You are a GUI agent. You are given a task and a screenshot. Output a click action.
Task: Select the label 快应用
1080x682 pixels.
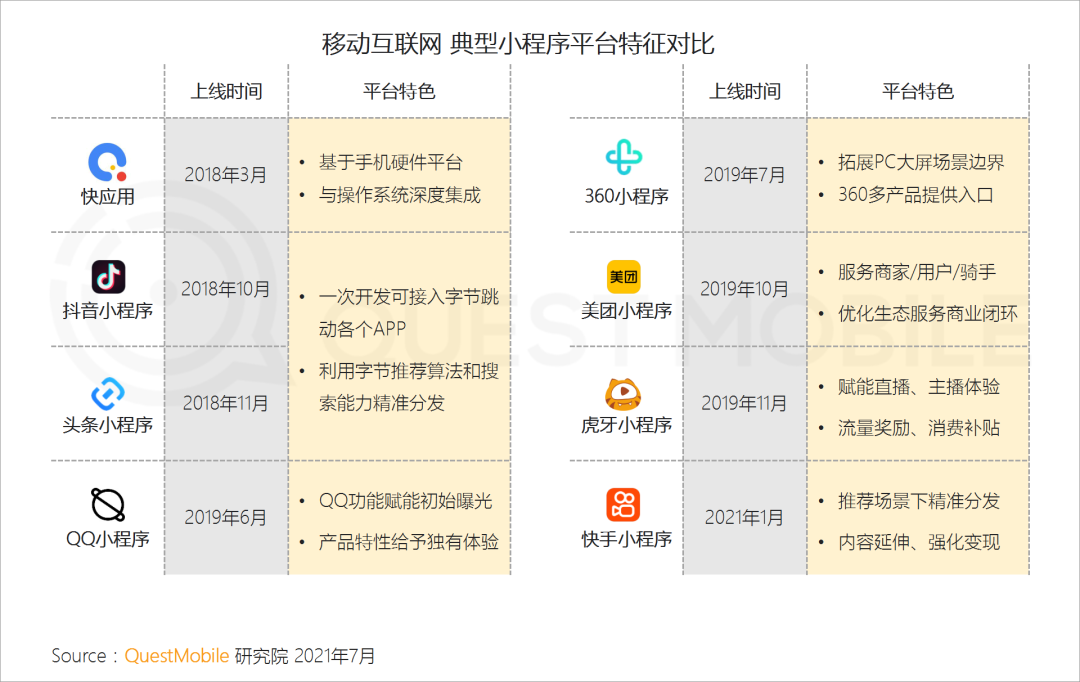pos(107,196)
